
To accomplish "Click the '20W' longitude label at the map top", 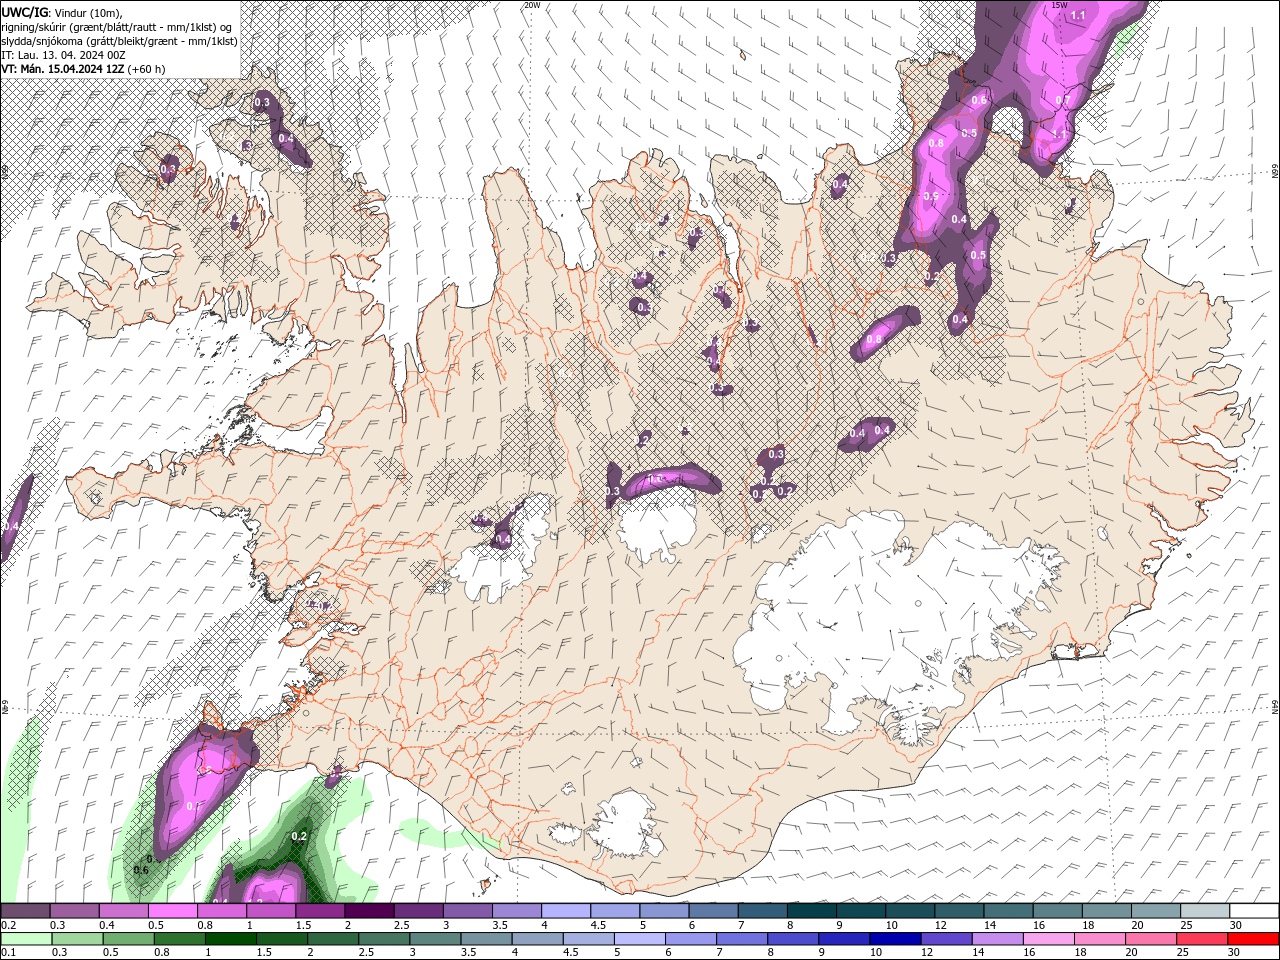I will (x=532, y=5).
